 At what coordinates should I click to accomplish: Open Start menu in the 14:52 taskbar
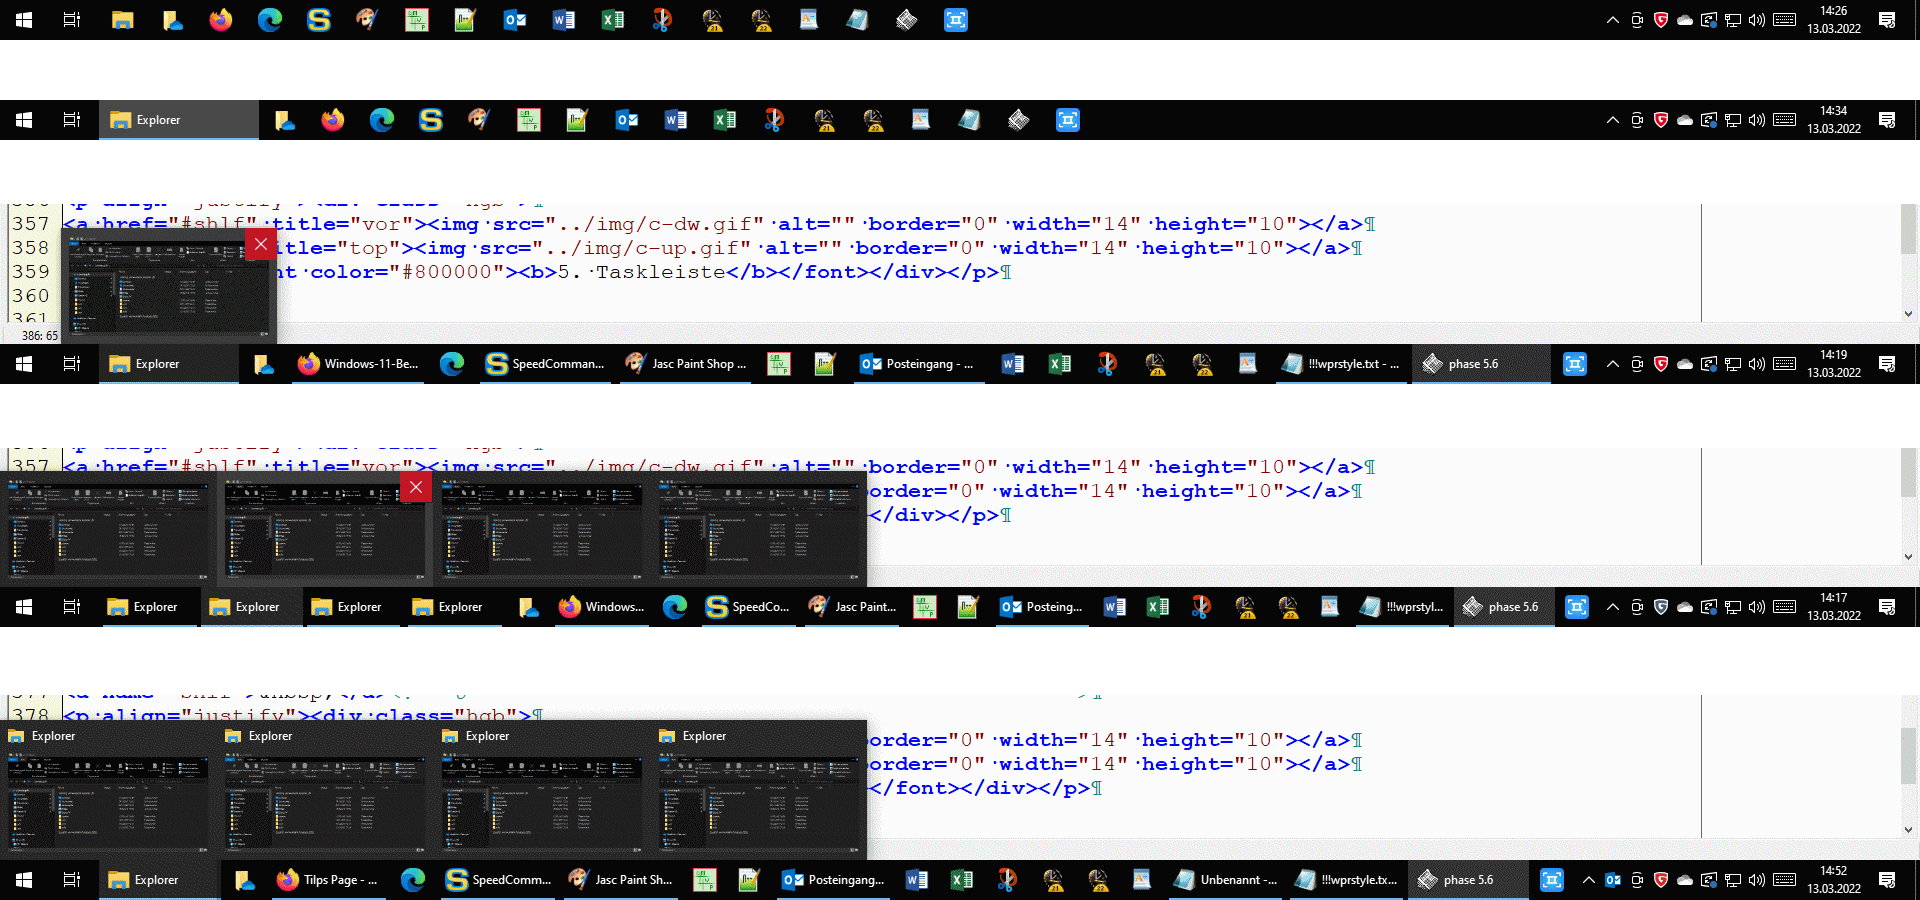[24, 880]
